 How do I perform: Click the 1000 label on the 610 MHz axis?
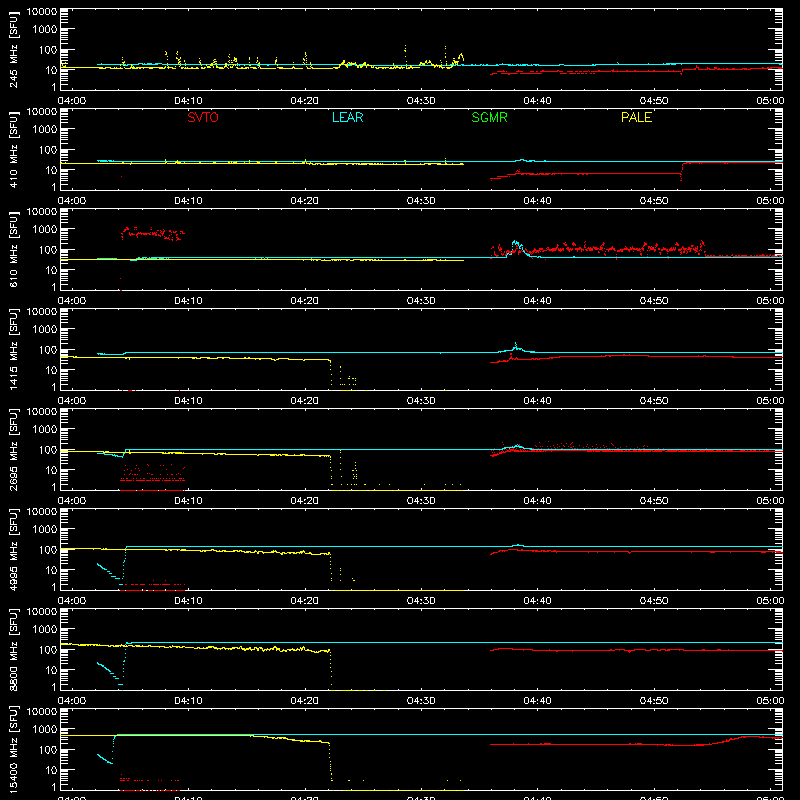coord(45,230)
